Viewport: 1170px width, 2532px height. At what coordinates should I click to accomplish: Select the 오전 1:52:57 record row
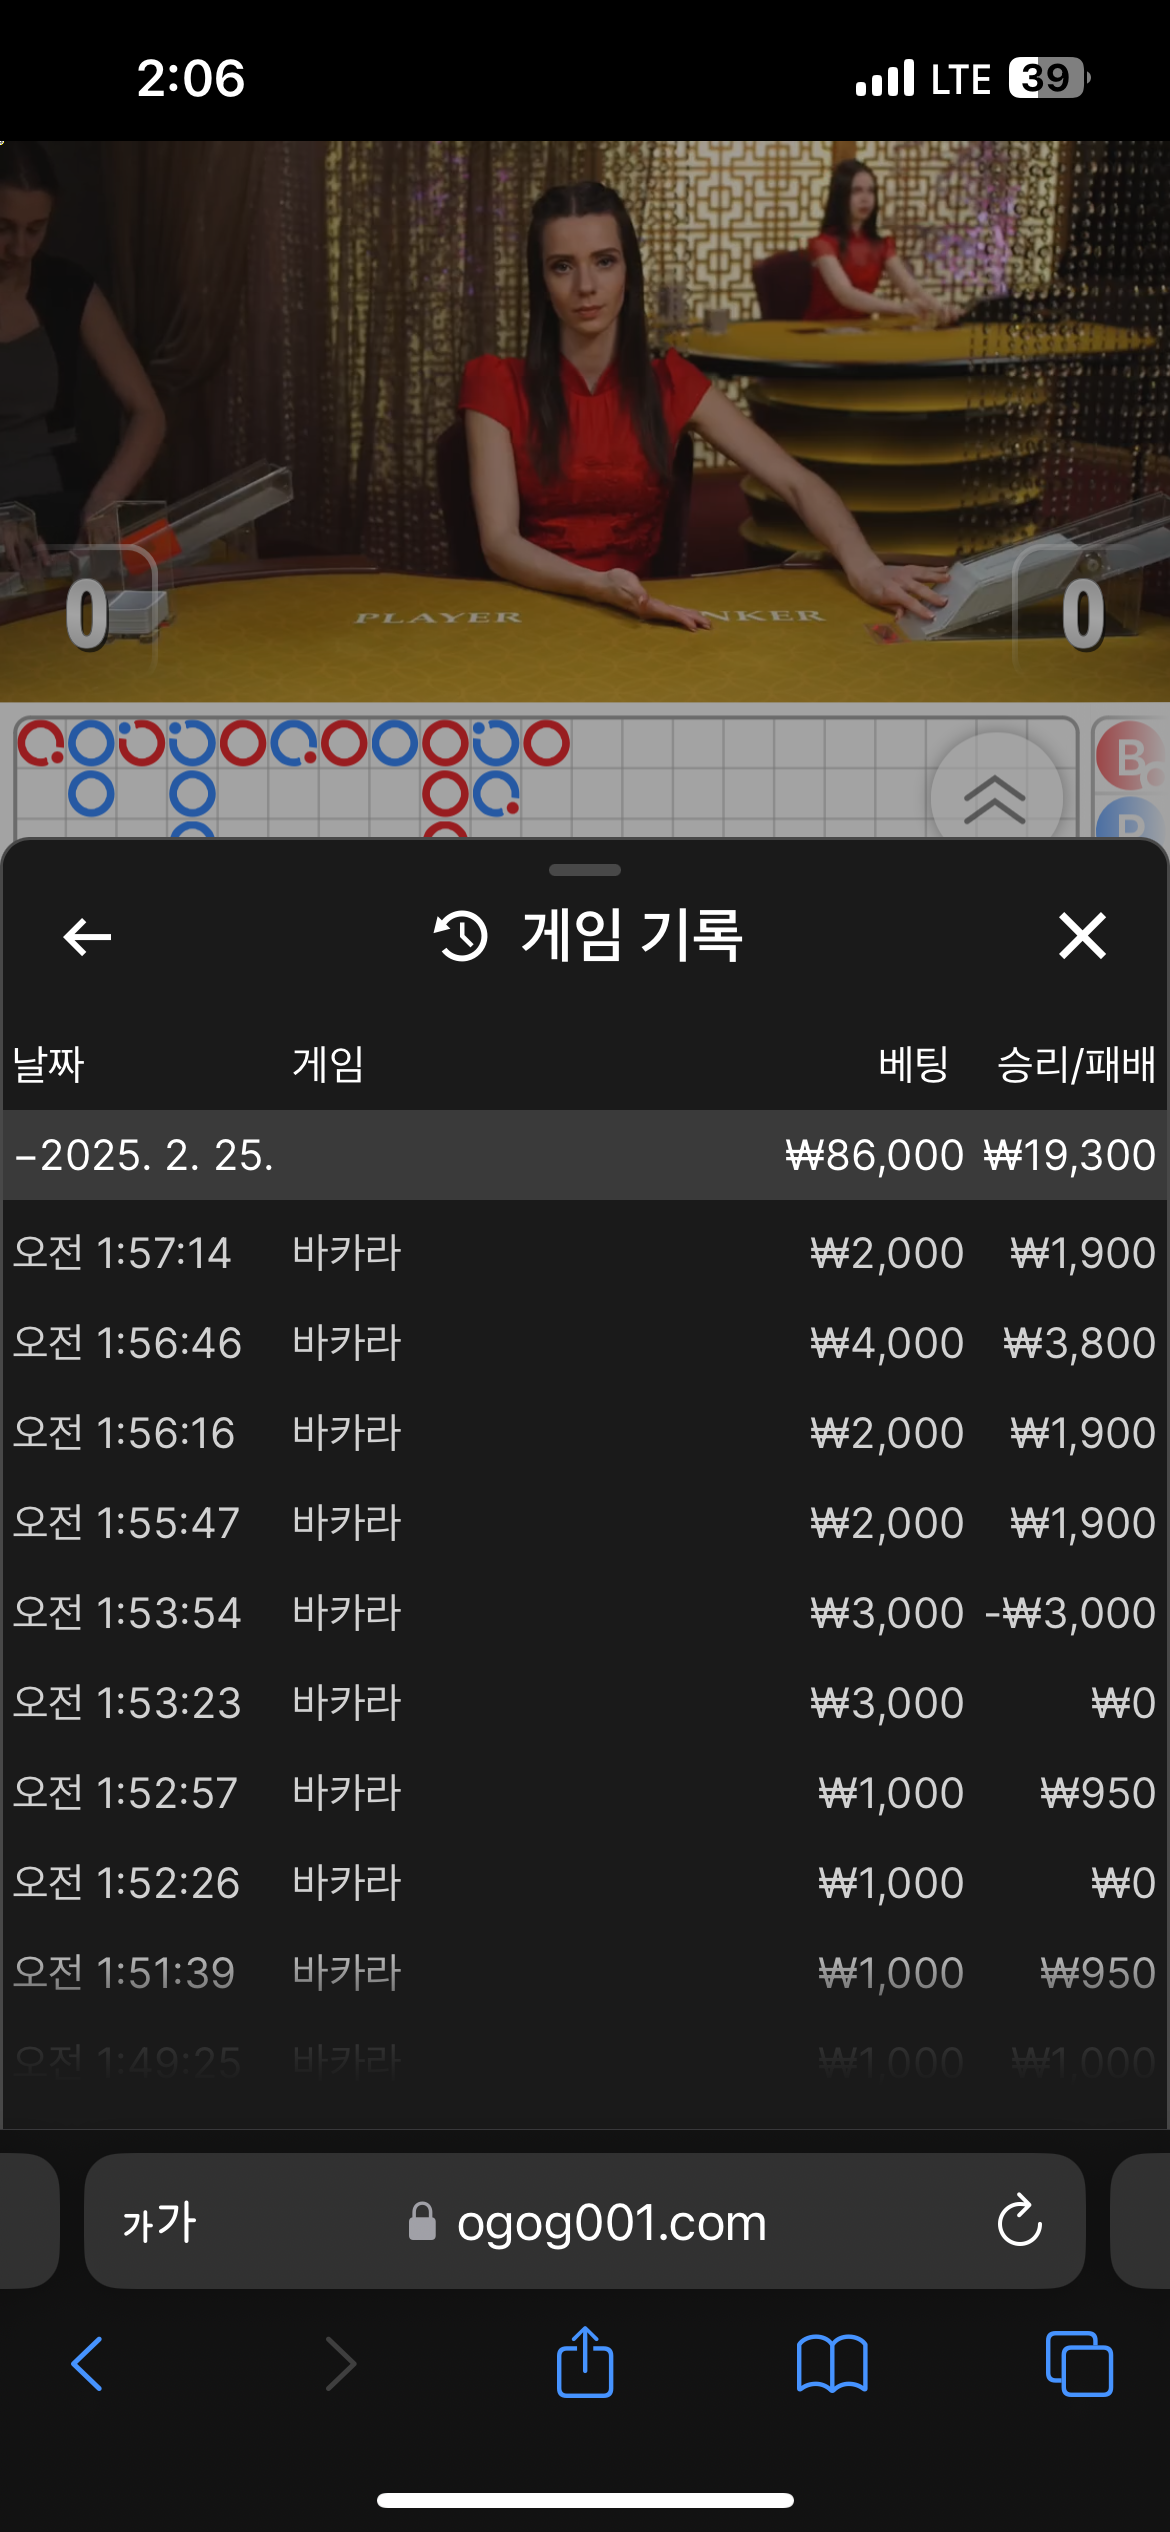[x=585, y=1793]
